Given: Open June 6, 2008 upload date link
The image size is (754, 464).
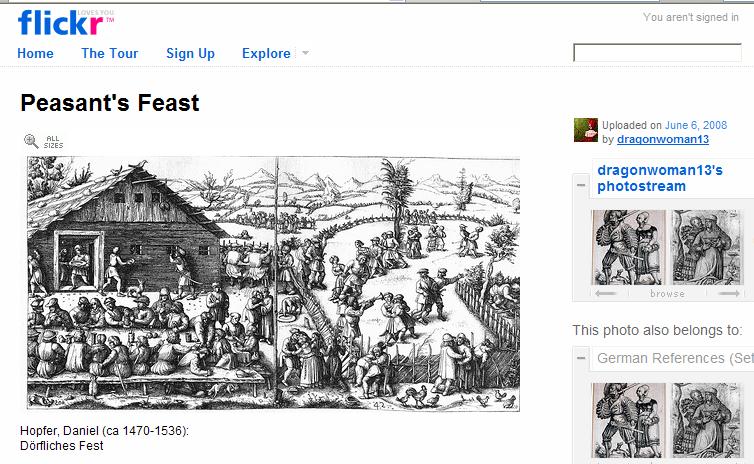Looking at the screenshot, I should coord(696,125).
